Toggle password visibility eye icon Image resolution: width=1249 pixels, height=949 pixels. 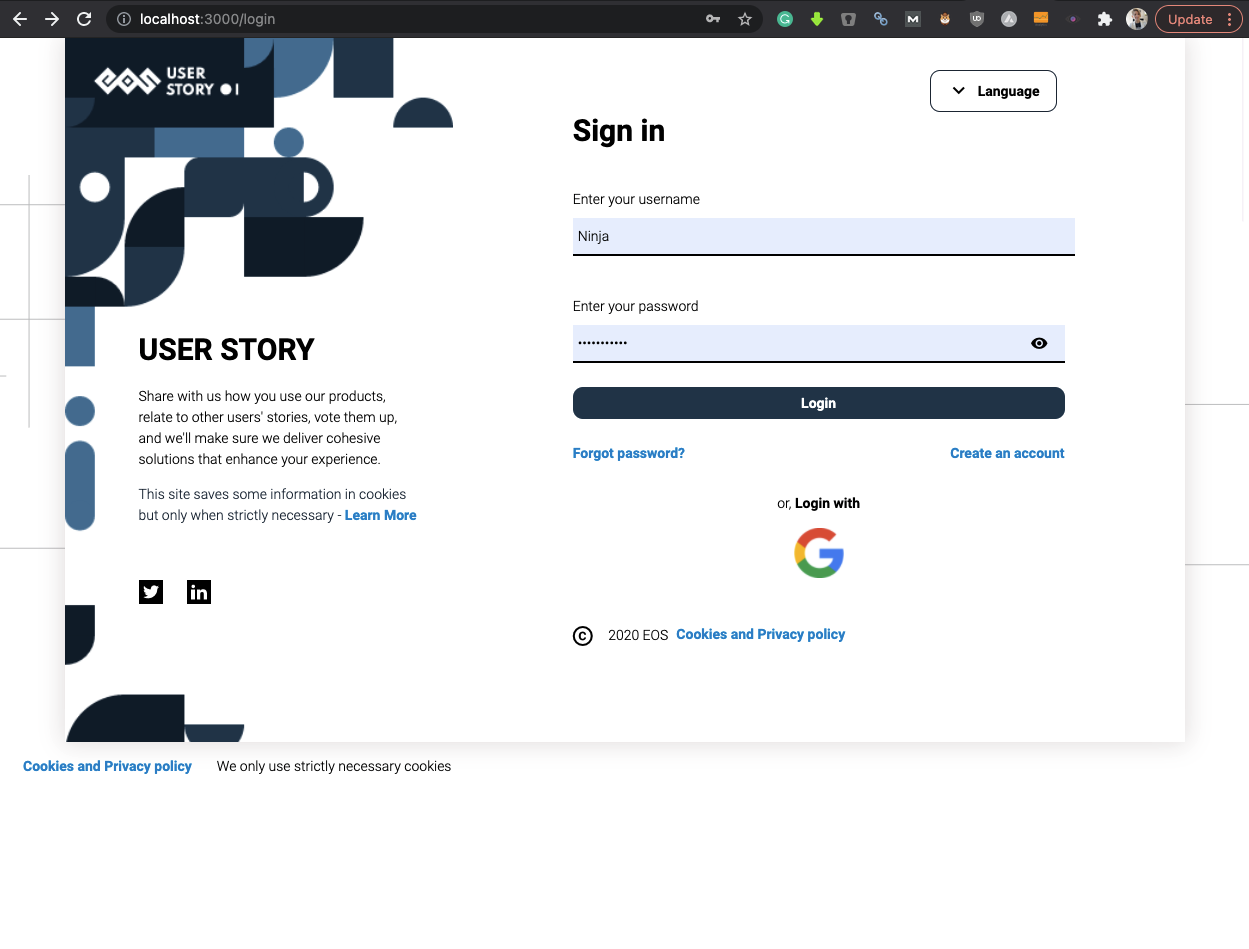(x=1039, y=343)
